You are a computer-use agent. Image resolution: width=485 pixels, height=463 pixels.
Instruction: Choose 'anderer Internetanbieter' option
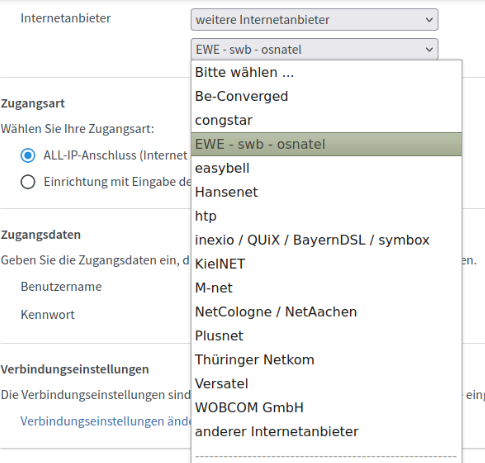click(327, 432)
